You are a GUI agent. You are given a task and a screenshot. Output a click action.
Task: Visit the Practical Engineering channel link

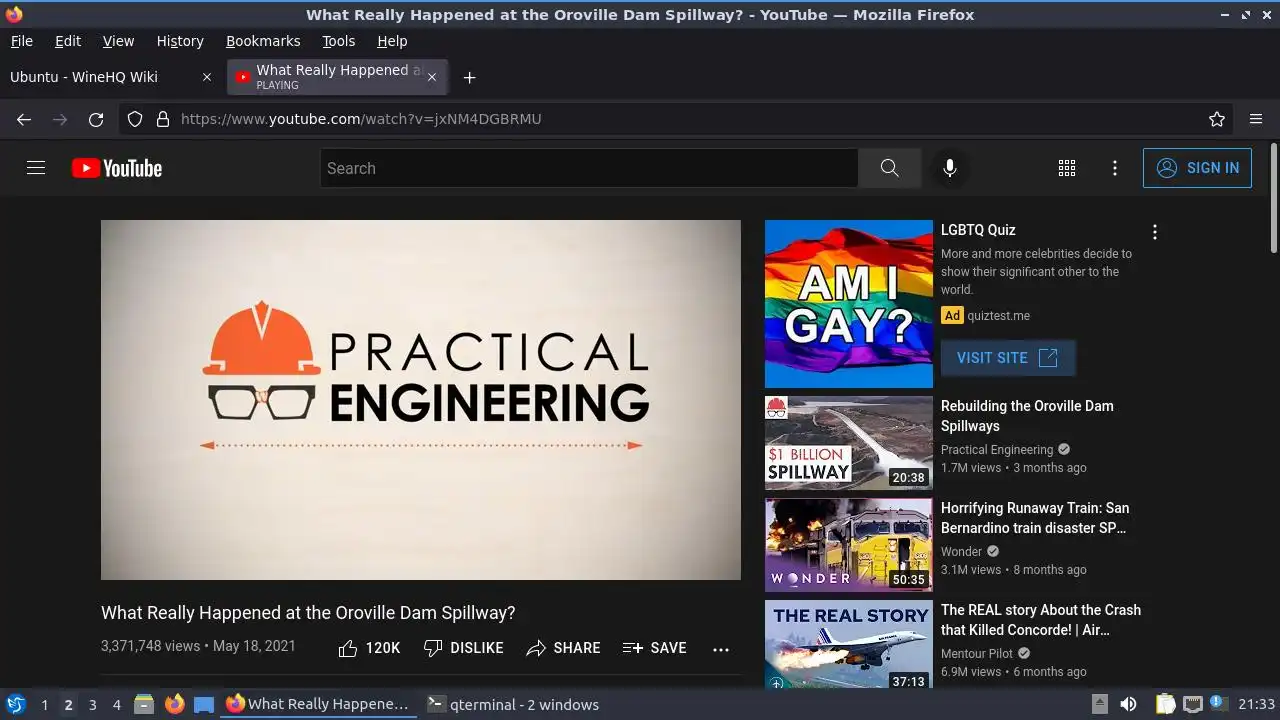(997, 450)
